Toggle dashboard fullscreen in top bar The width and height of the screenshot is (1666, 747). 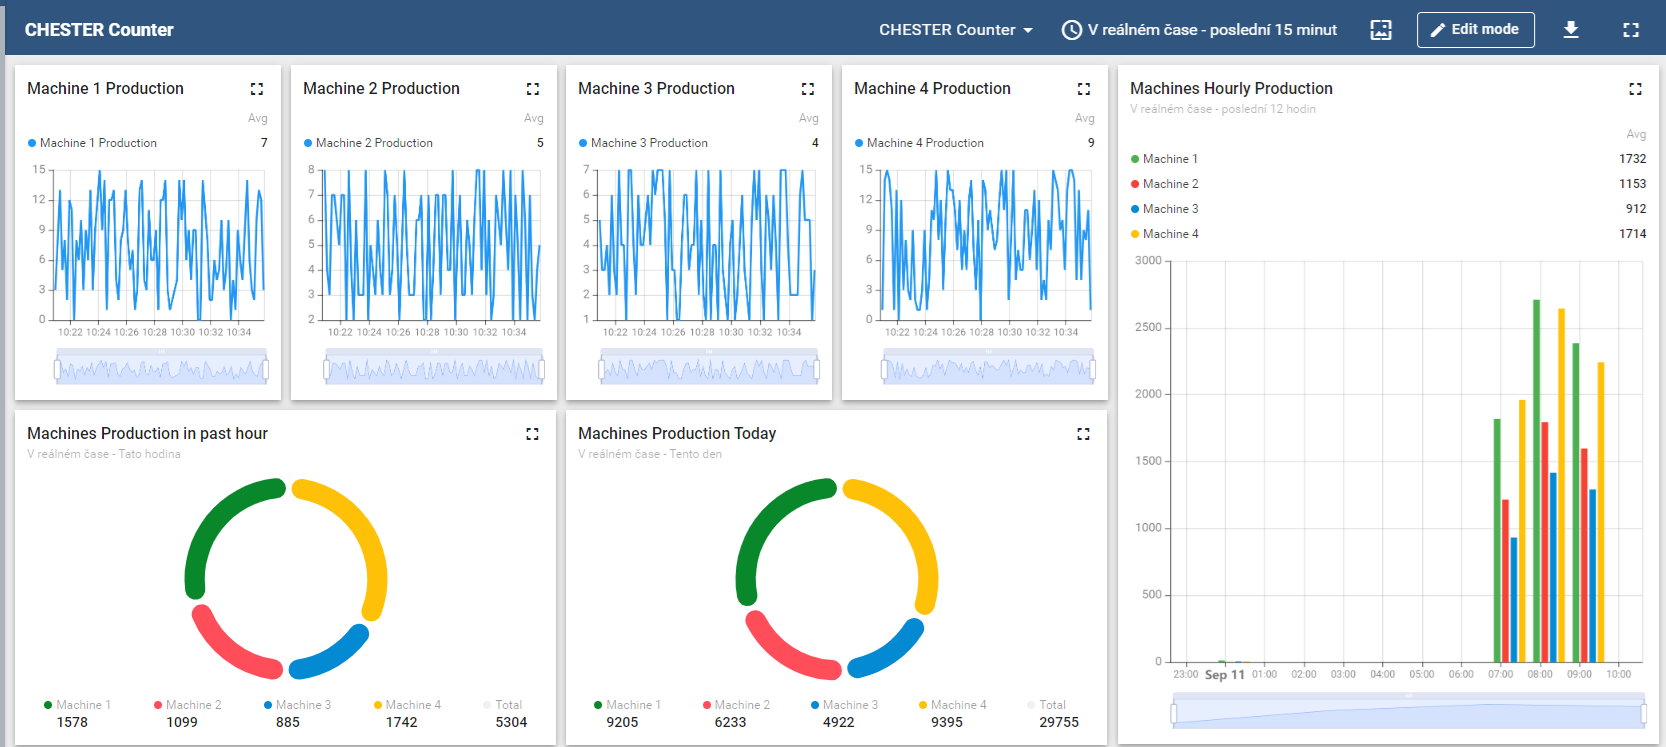pos(1631,30)
